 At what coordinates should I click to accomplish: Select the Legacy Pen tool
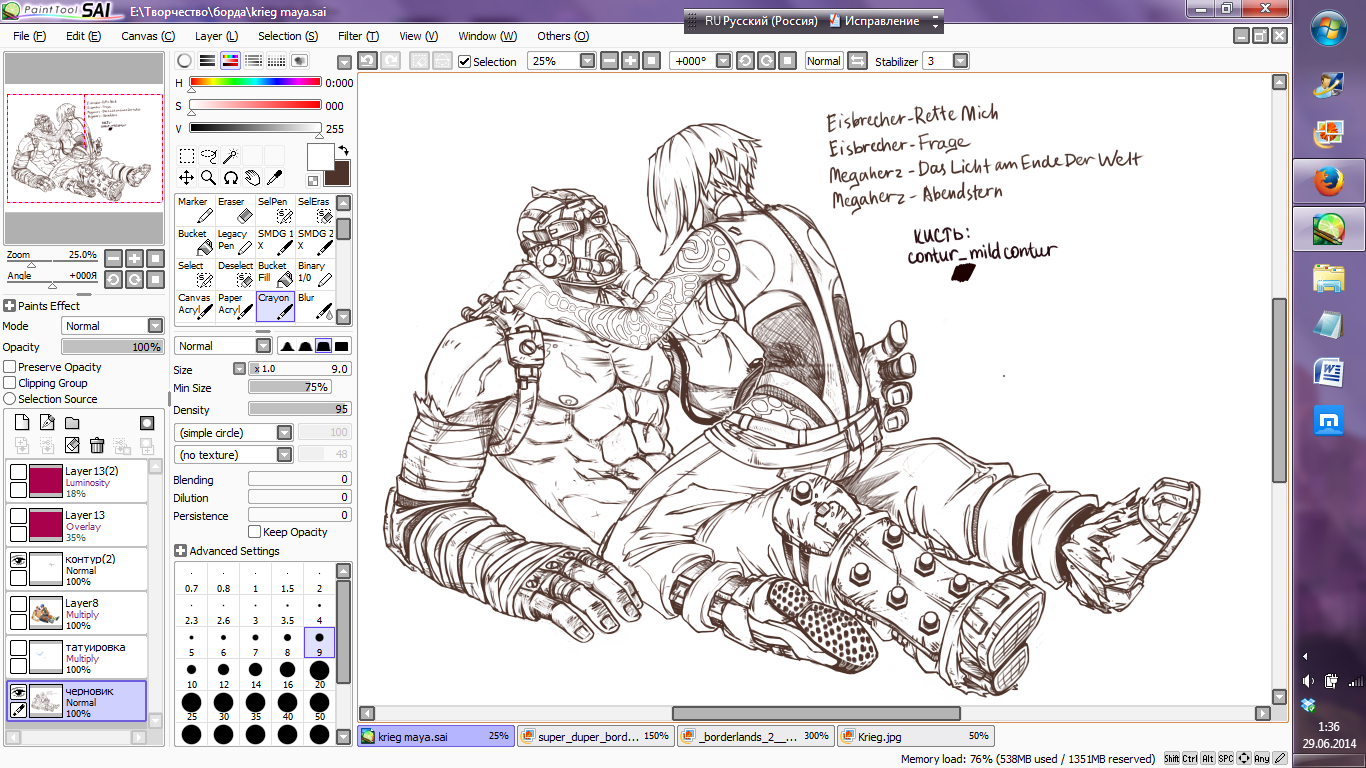tap(235, 241)
